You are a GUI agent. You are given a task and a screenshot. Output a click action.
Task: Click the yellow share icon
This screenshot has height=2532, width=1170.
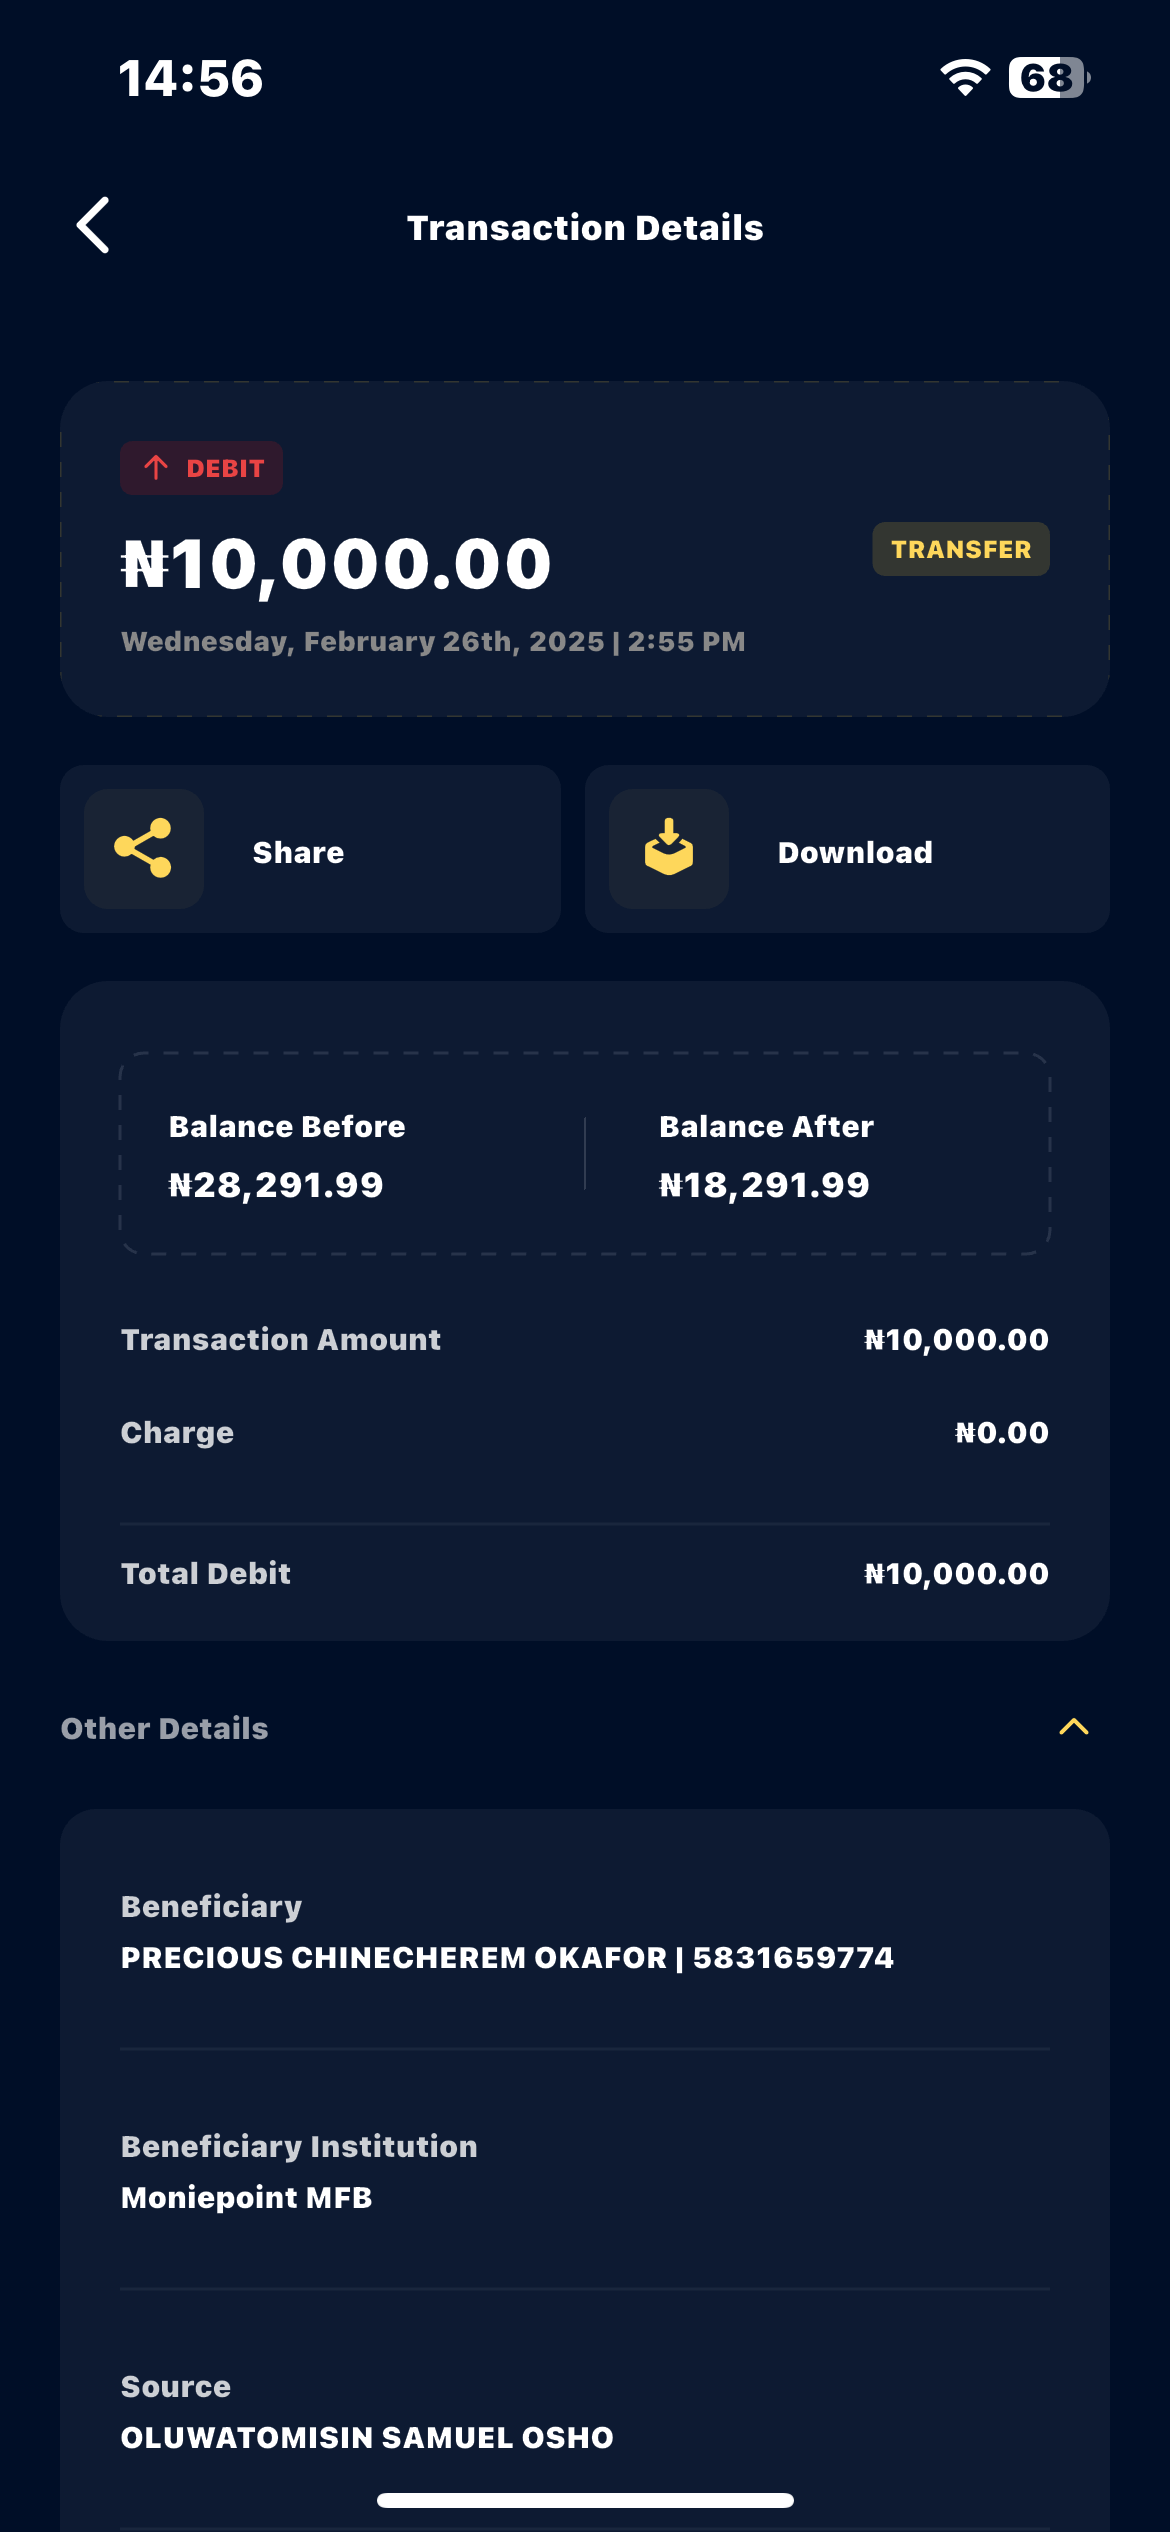(x=144, y=849)
